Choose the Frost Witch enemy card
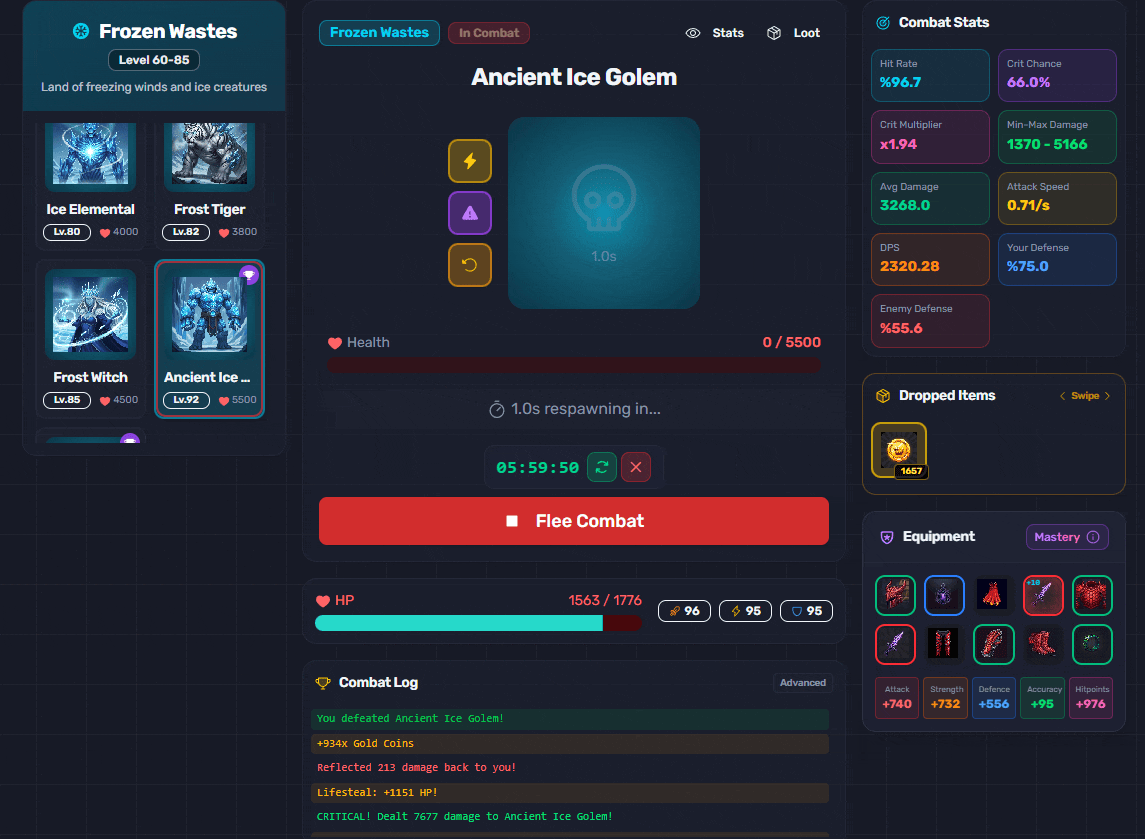1145x839 pixels. [x=91, y=339]
